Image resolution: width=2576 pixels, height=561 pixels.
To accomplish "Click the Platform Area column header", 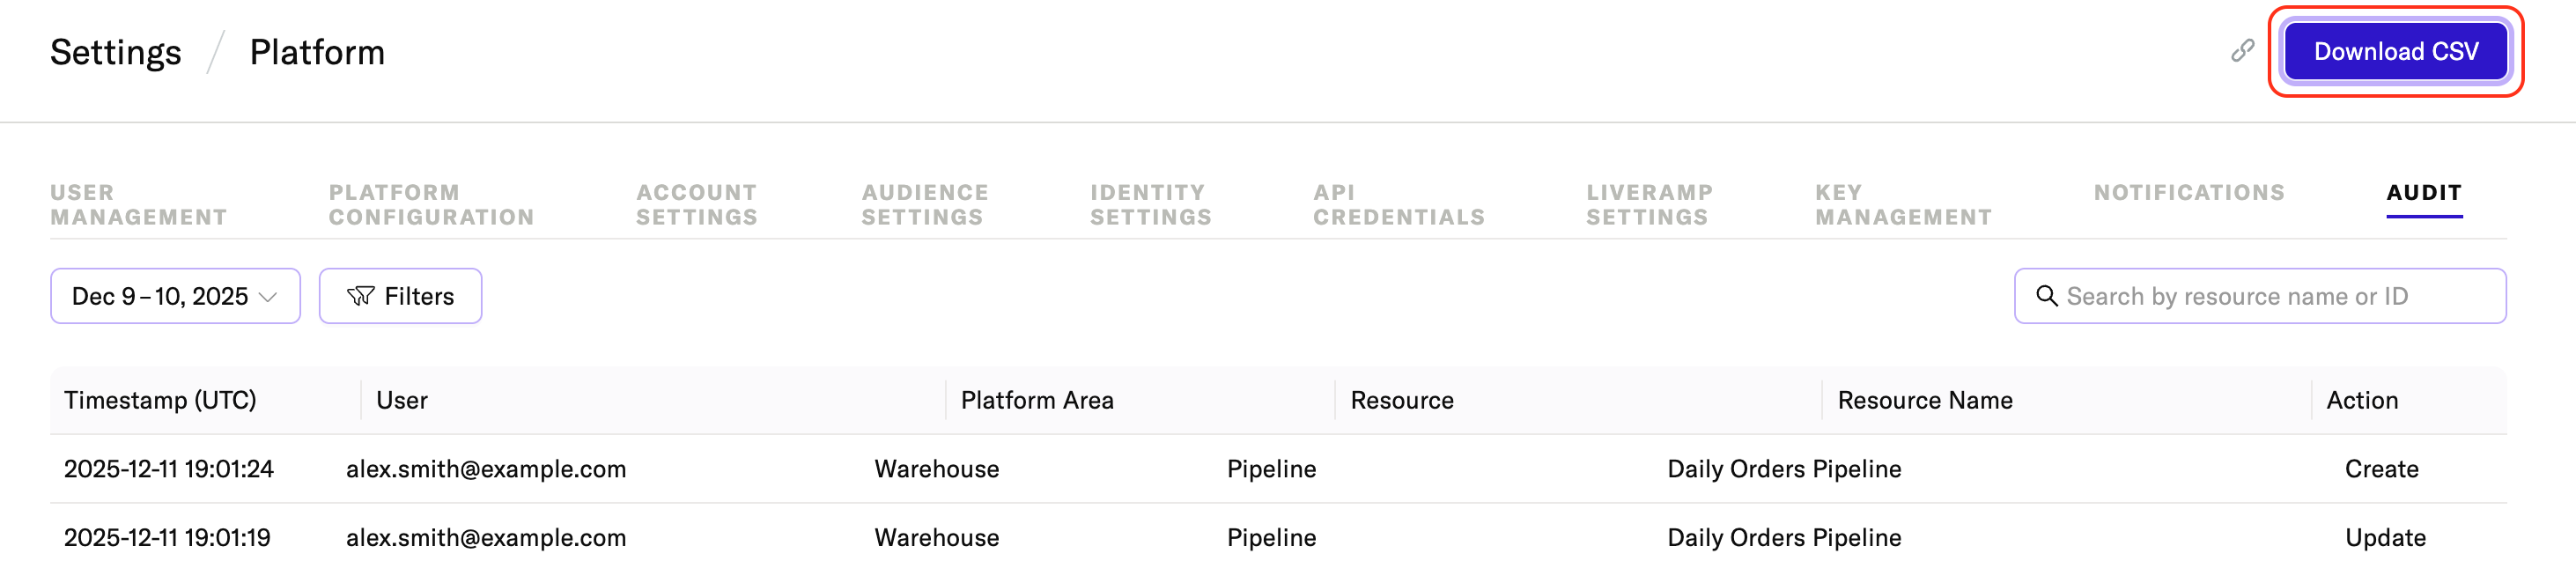I will 1036,400.
